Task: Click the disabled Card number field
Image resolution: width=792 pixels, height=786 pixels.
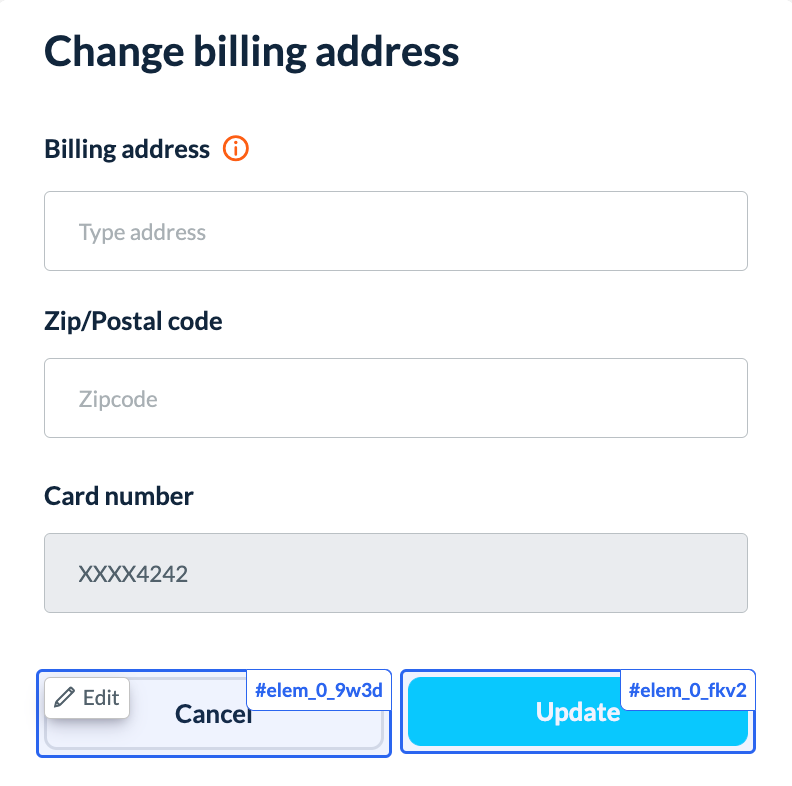Action: click(x=396, y=573)
